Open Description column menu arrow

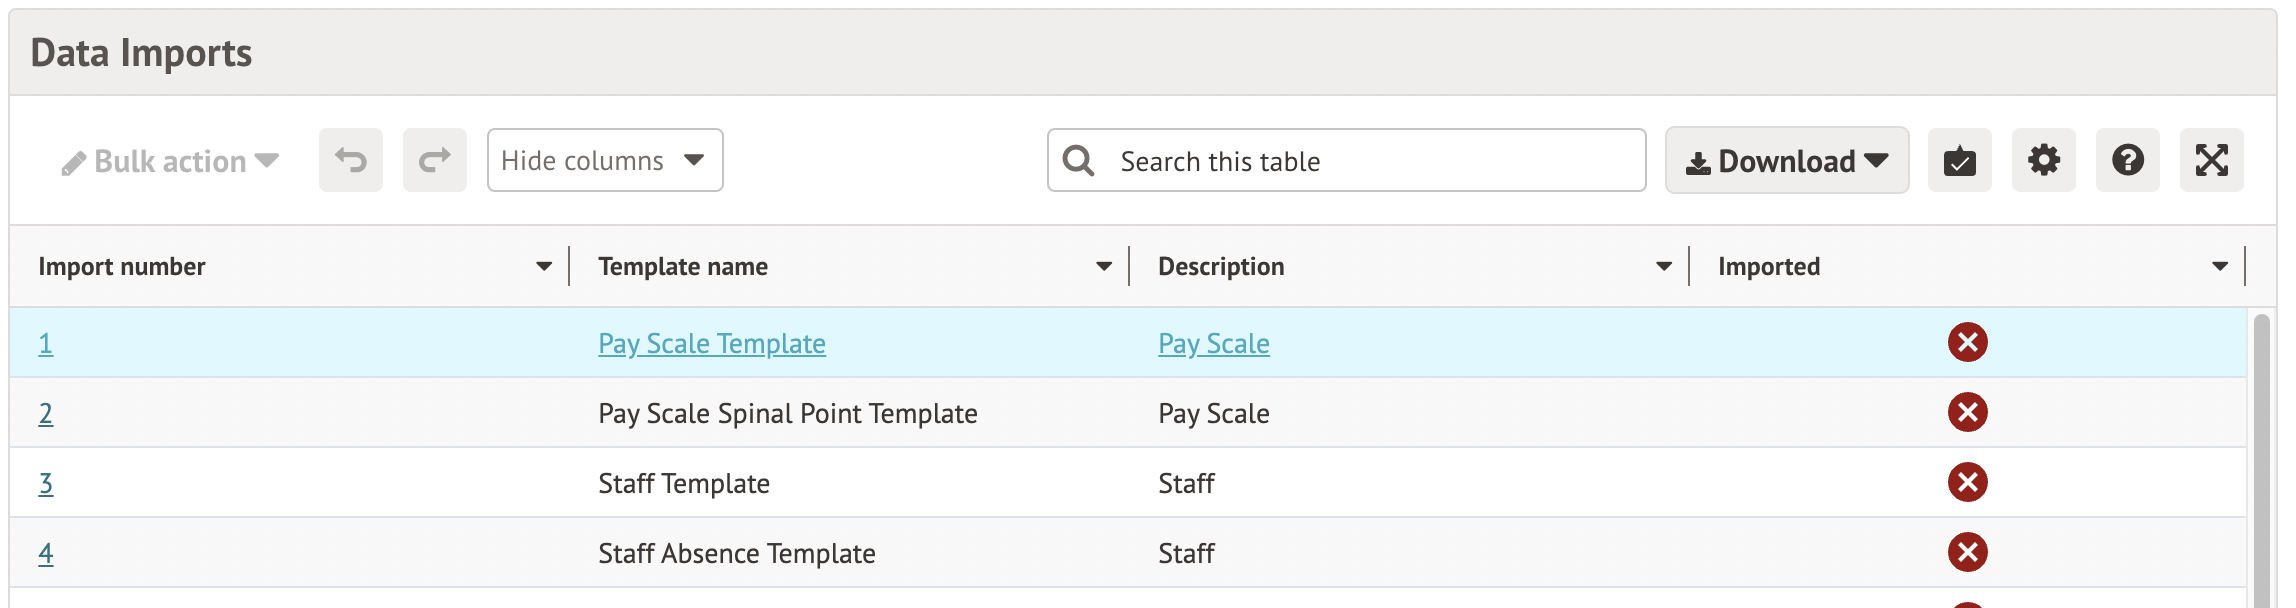(x=1664, y=267)
